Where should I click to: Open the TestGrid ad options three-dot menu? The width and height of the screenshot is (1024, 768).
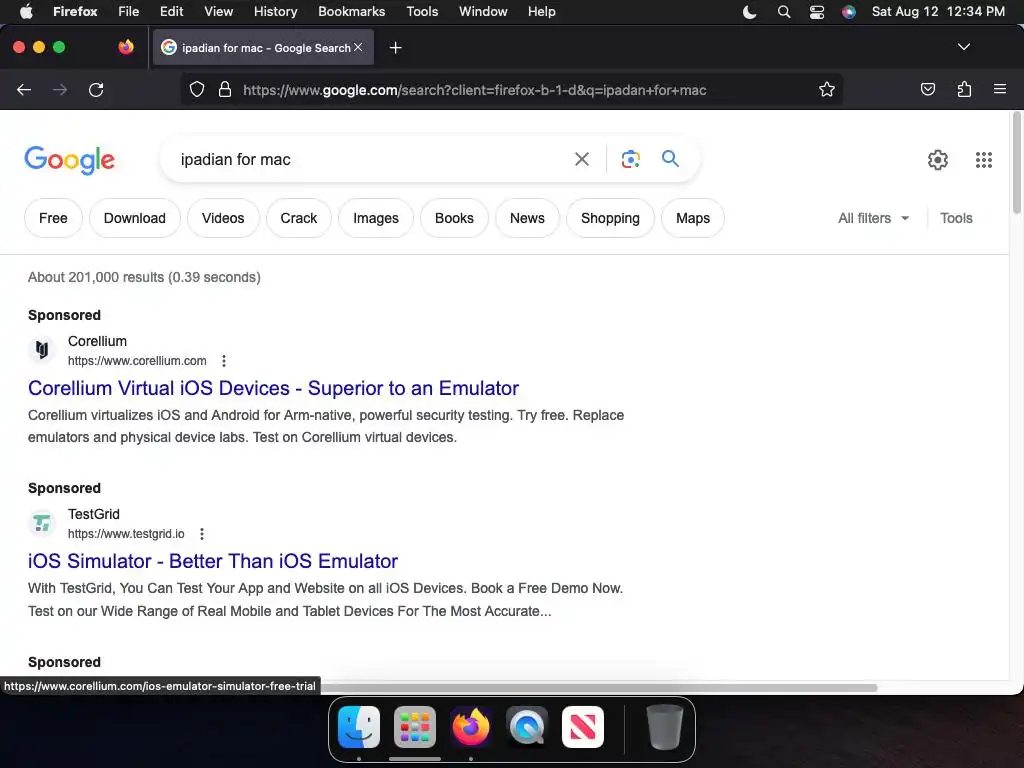click(x=202, y=534)
